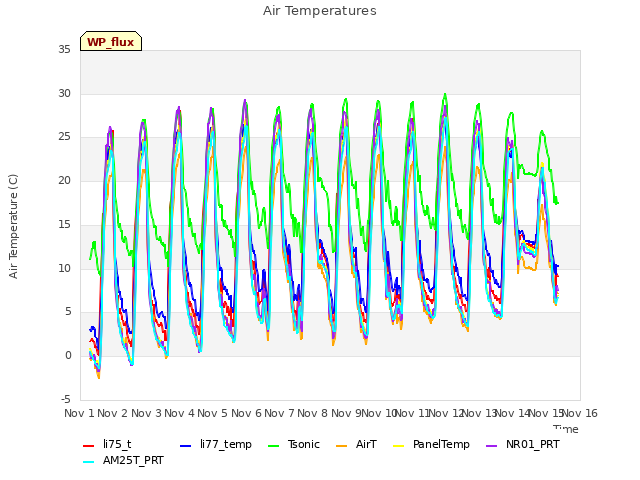The width and height of the screenshot is (640, 480).
Task: Toggle the PanelTemp legend entry
Action: click(431, 444)
